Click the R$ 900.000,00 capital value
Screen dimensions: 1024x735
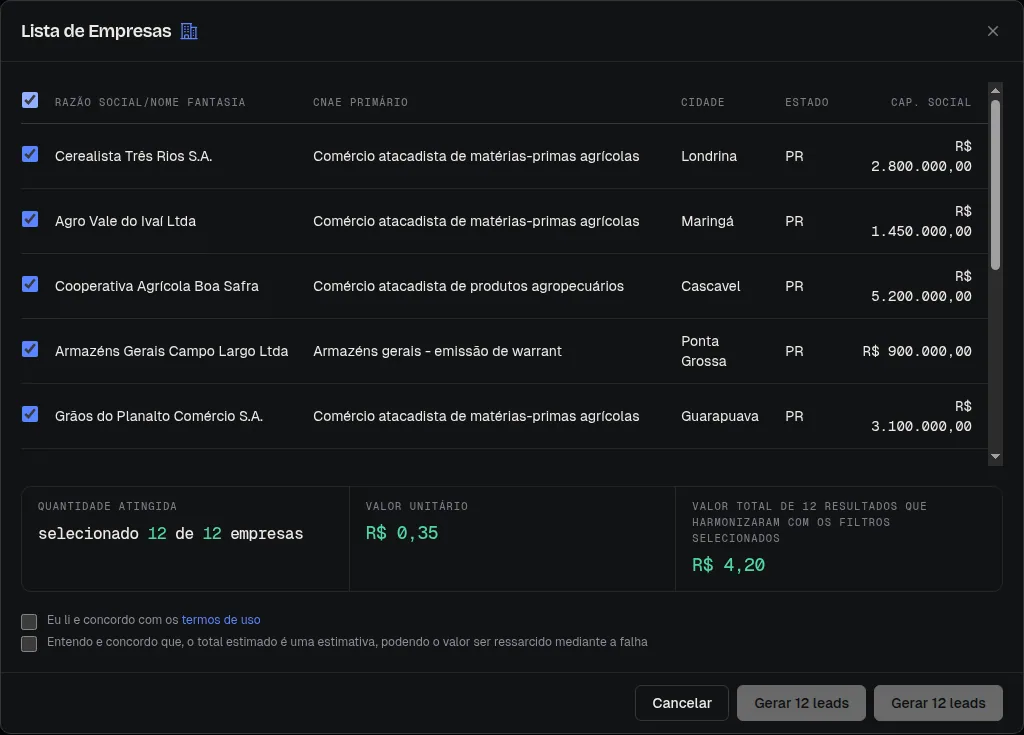click(917, 351)
